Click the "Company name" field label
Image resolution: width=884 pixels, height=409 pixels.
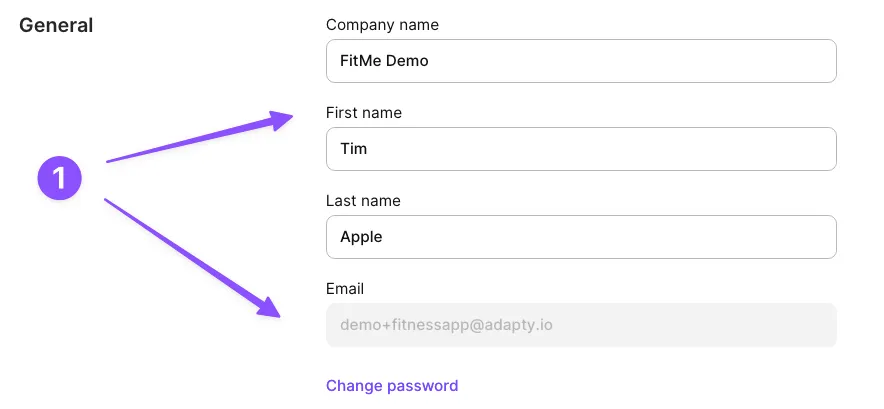coord(382,25)
